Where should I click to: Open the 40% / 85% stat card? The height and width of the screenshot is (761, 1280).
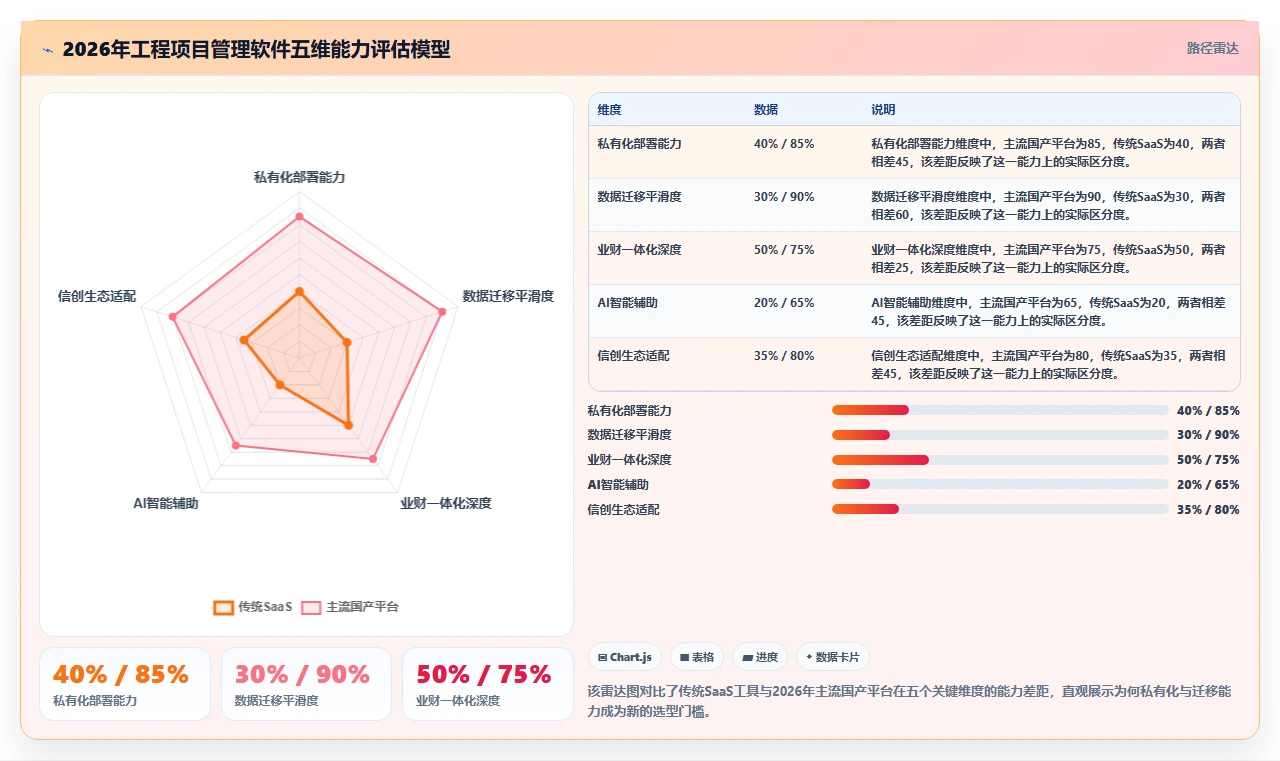[x=125, y=684]
